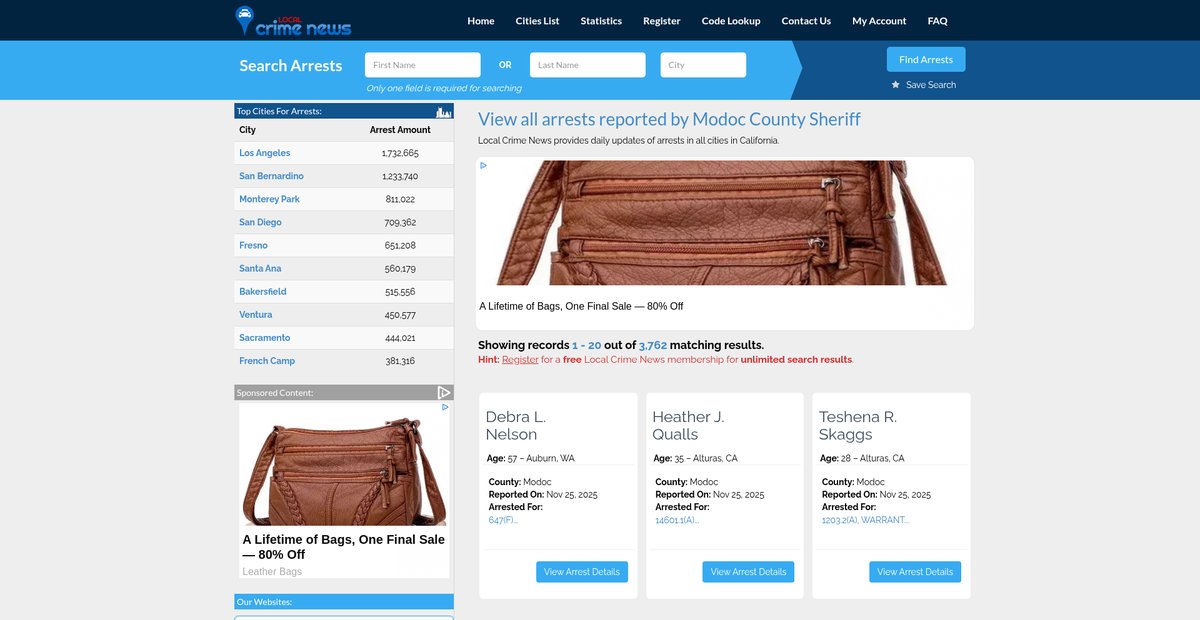The height and width of the screenshot is (620, 1200).
Task: Open the Monterey Park city link
Action: (269, 199)
